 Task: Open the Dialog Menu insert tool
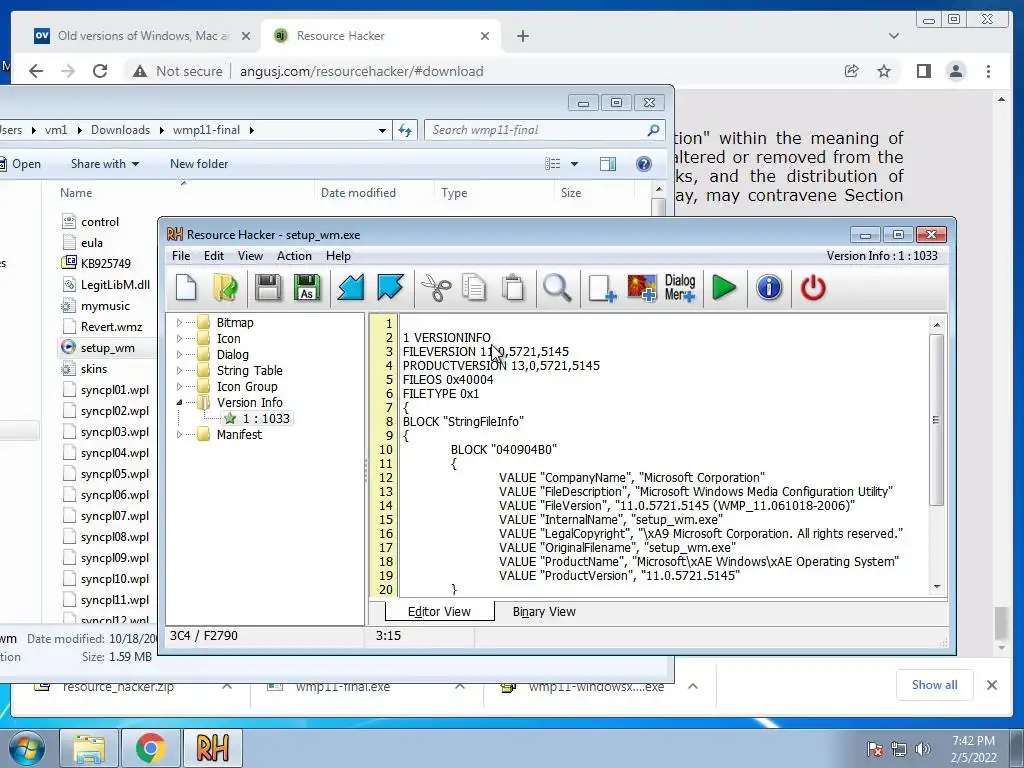tap(680, 288)
